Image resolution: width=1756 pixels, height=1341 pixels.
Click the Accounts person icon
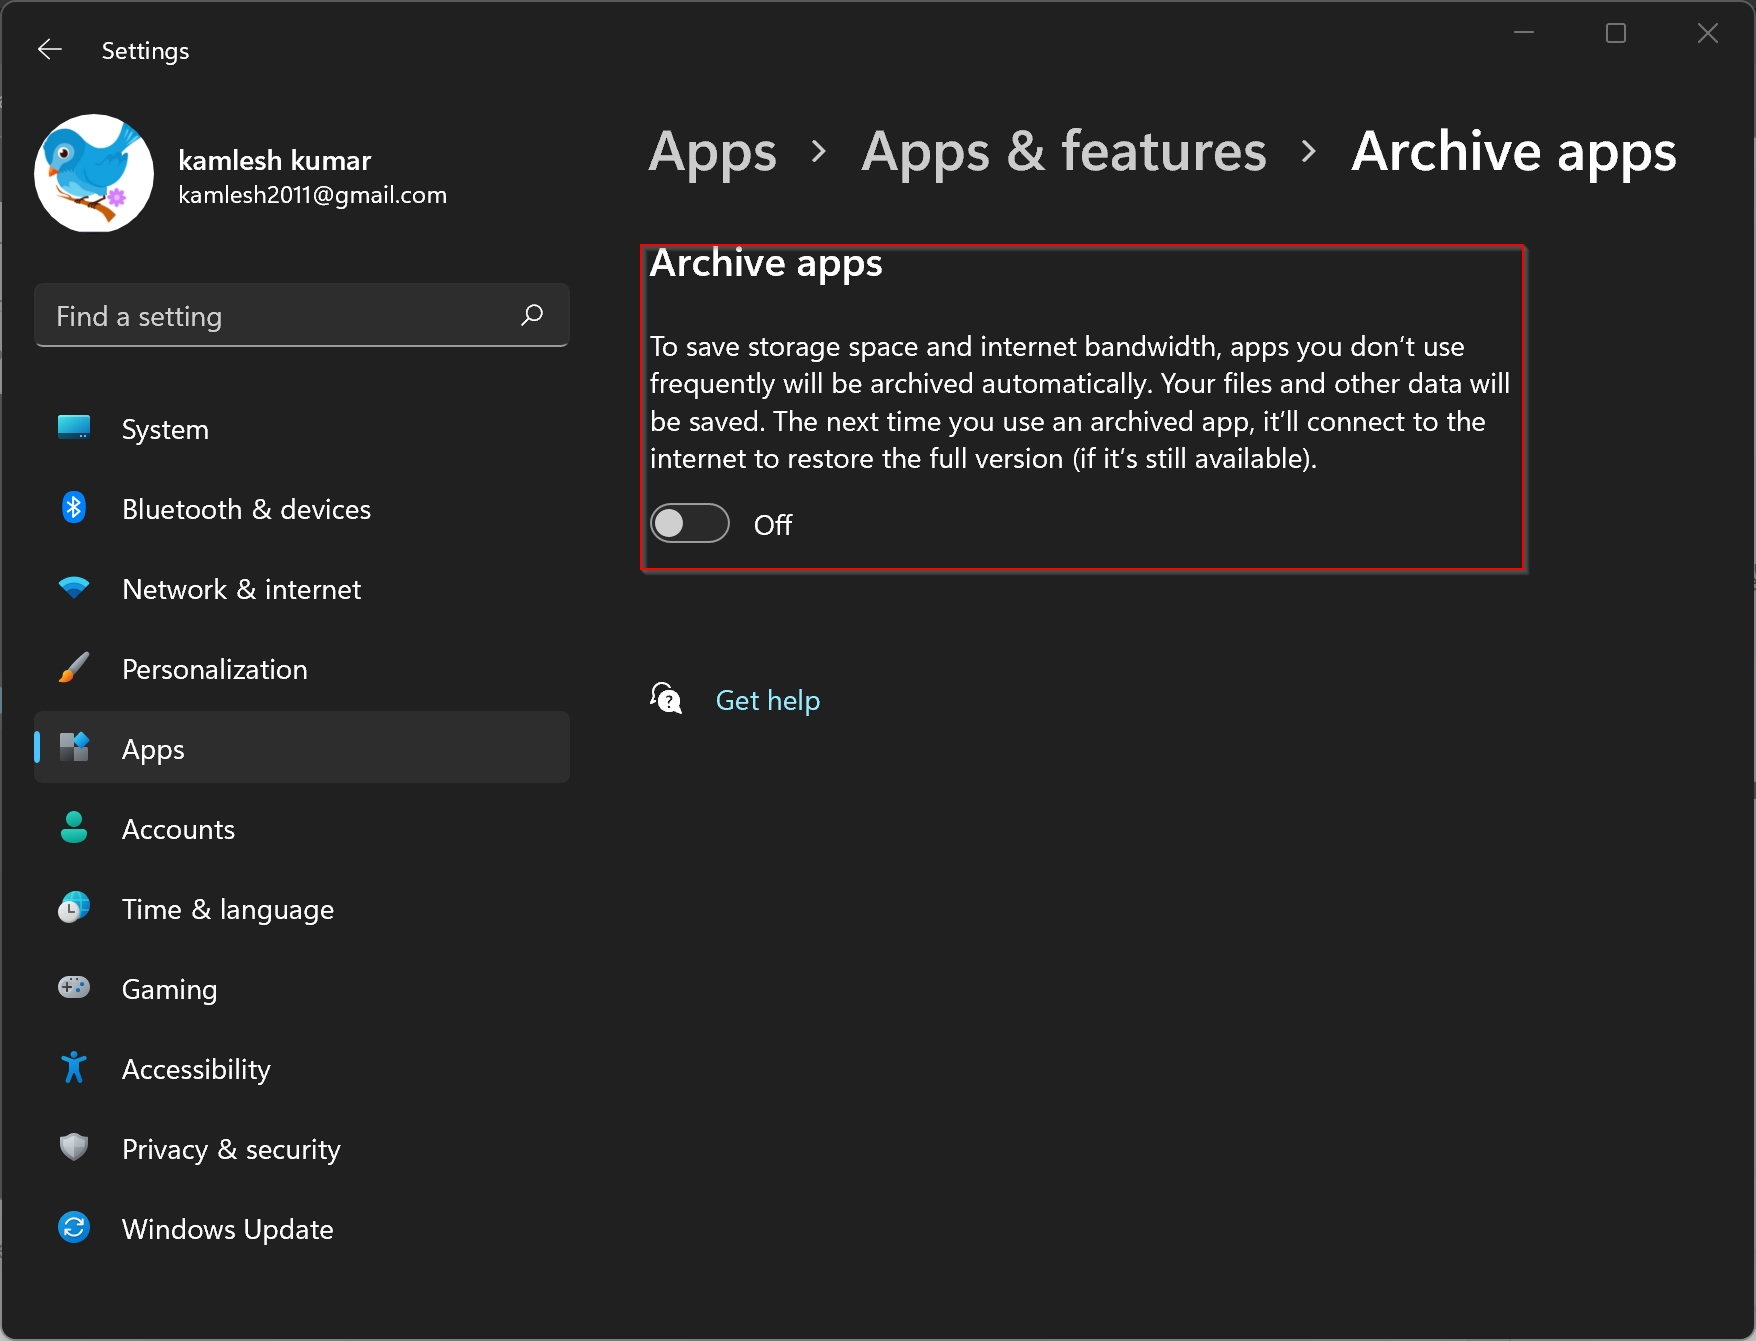tap(74, 828)
